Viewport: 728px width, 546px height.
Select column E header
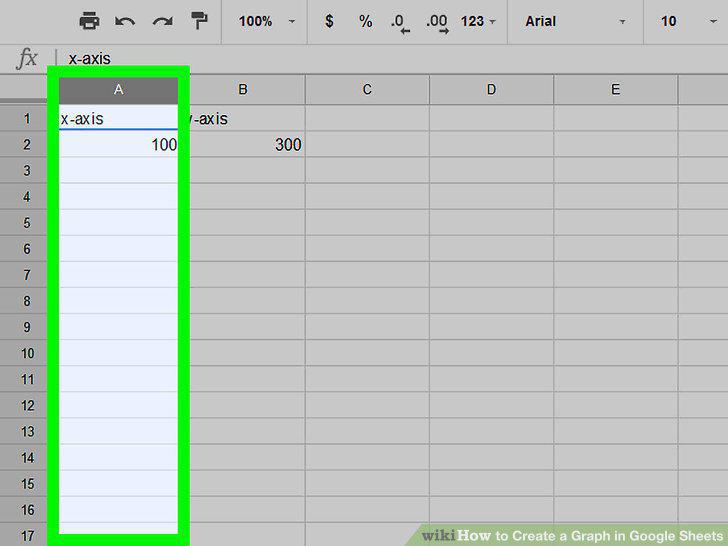pos(616,90)
